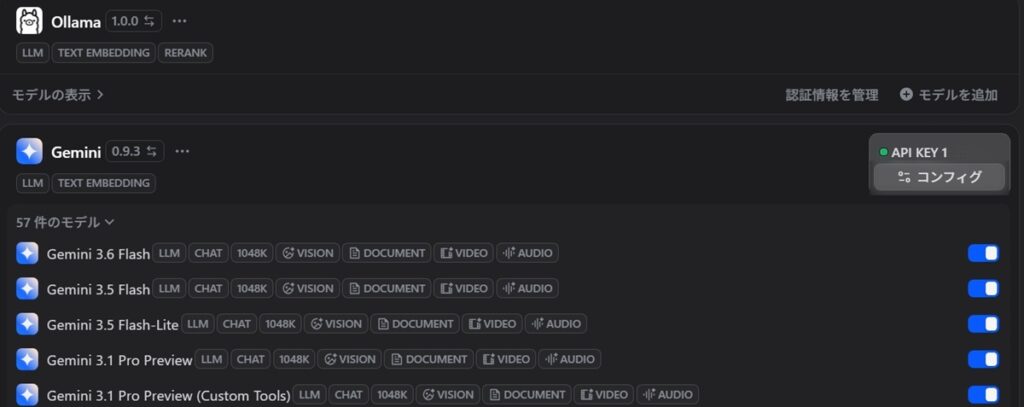Click AUDIO badge on Gemini 3.6 Flash

(527, 253)
